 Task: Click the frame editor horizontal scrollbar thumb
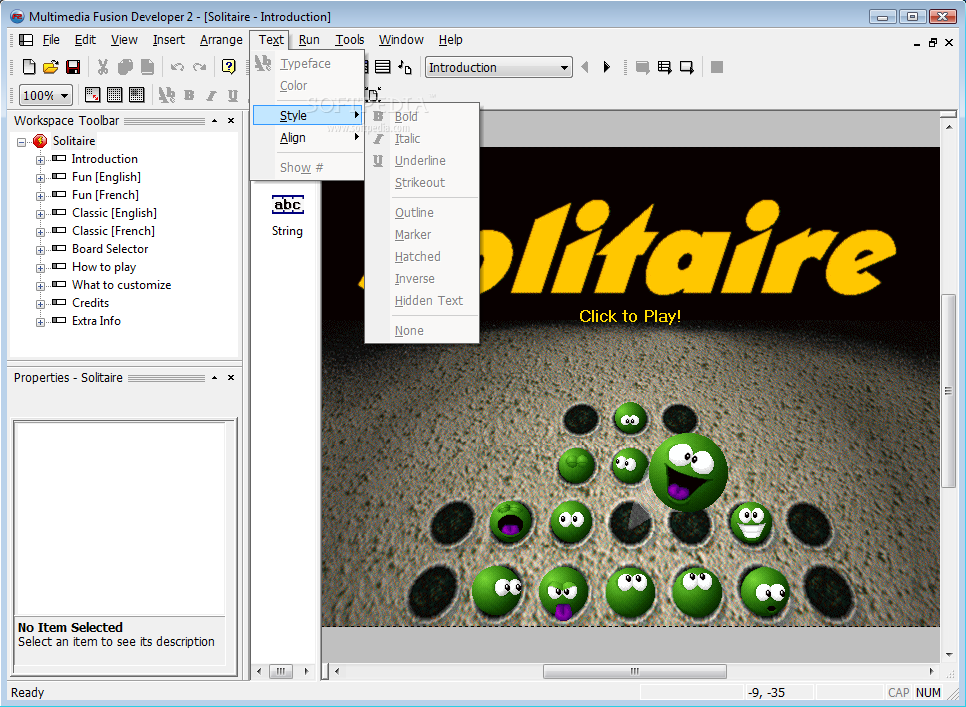point(635,671)
